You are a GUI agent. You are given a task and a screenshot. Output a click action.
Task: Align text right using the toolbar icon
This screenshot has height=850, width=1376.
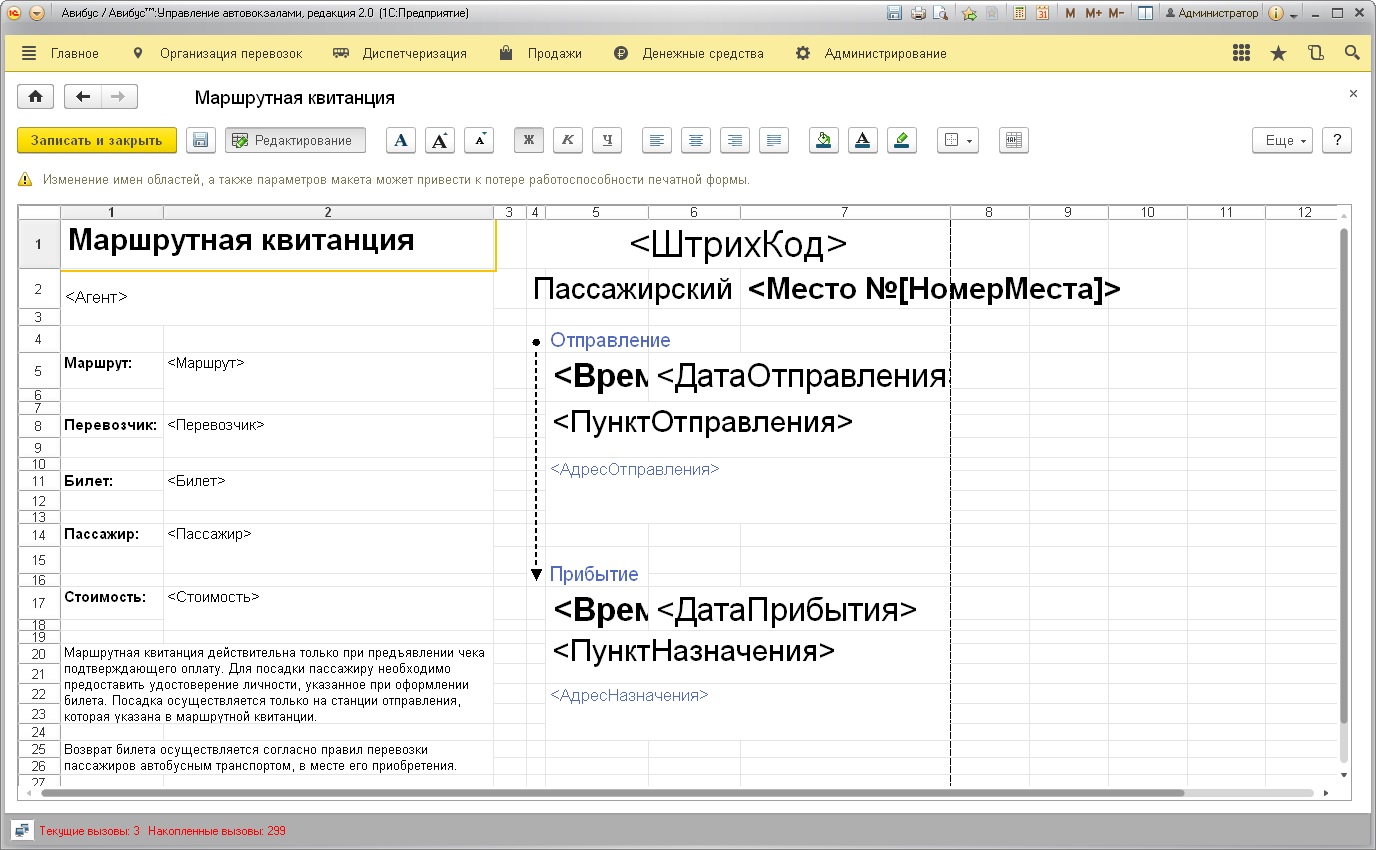(x=735, y=141)
